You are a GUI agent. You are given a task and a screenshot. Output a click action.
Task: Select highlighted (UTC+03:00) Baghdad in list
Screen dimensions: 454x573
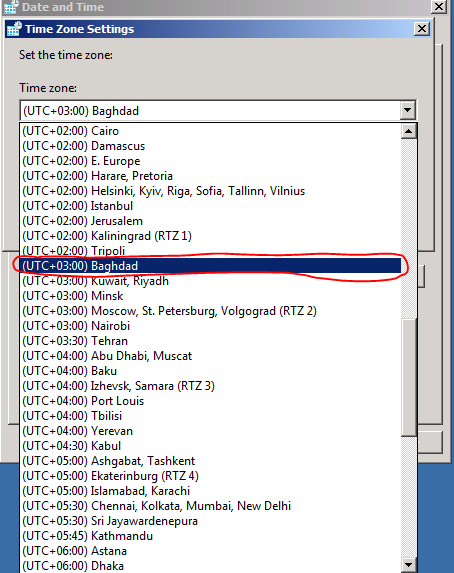coord(211,266)
